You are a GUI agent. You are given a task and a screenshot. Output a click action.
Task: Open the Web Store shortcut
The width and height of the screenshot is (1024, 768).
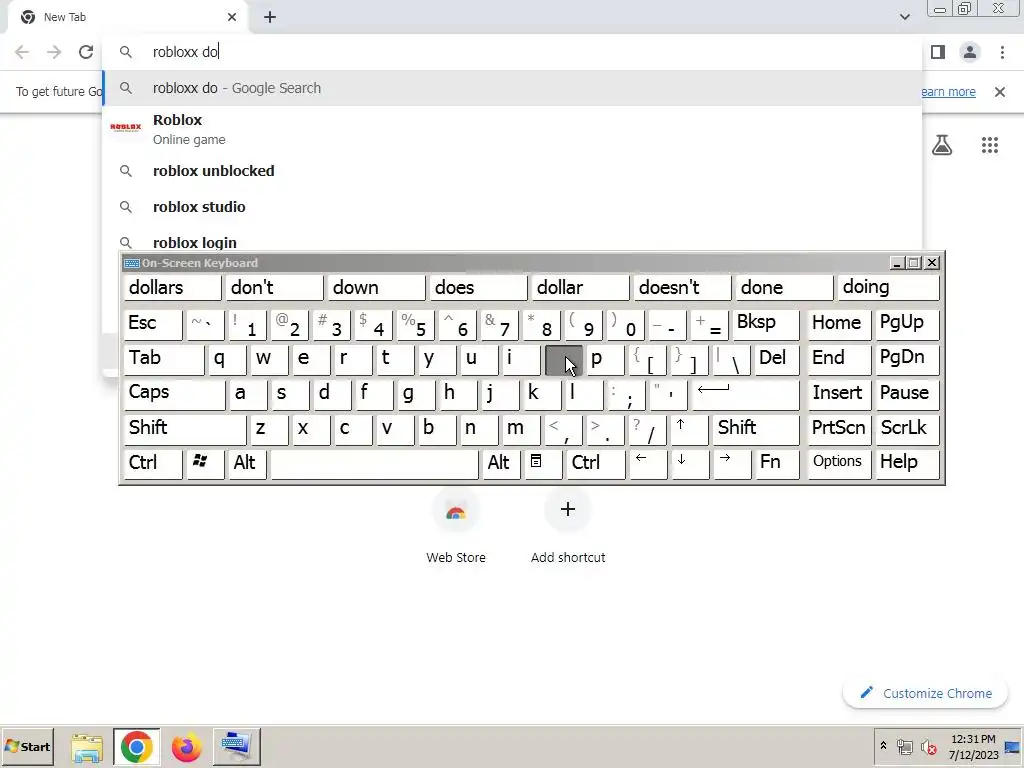(456, 528)
